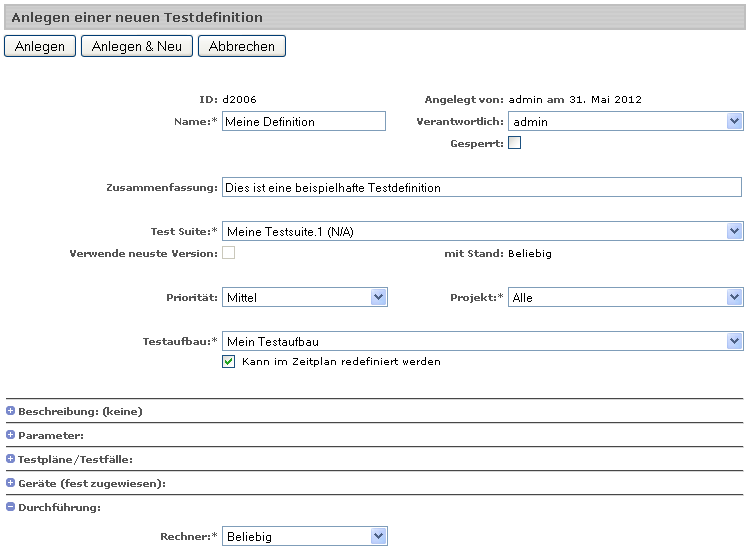
Task: Open the Priorität dropdown
Action: point(305,297)
